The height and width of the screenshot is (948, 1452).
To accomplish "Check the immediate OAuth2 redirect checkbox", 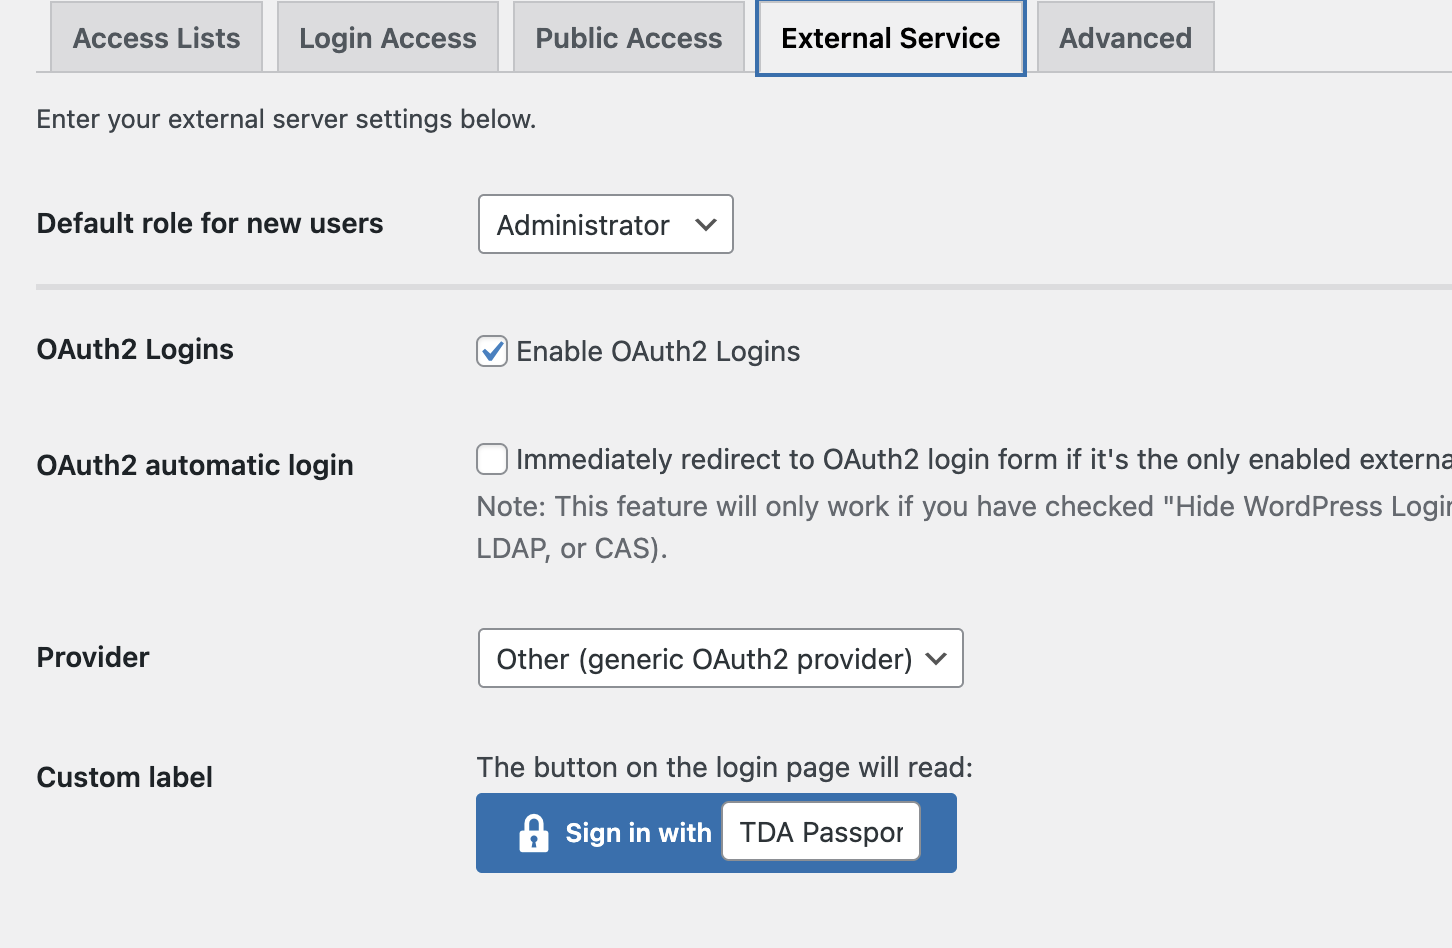I will pyautogui.click(x=492, y=459).
